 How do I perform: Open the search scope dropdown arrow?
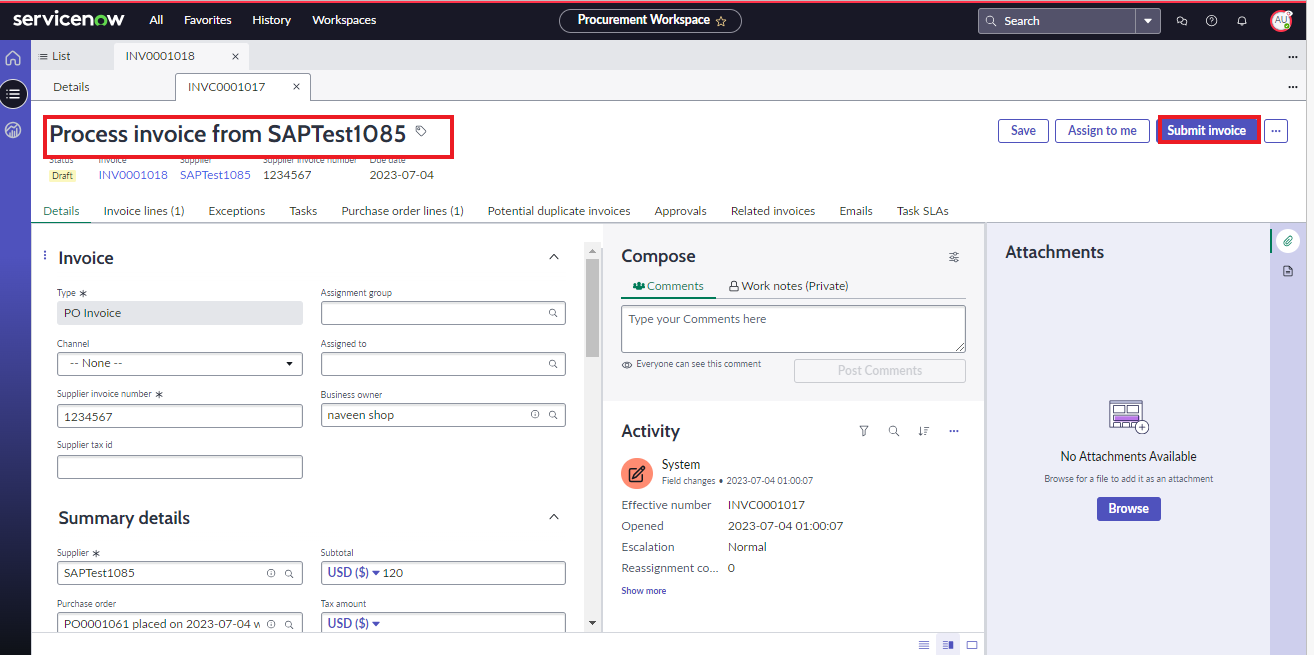[x=1148, y=20]
